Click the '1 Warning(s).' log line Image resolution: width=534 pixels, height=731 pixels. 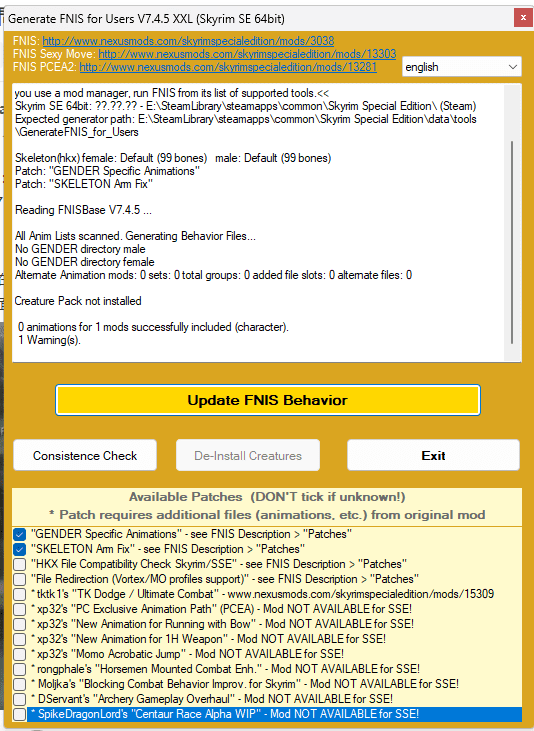[49, 340]
